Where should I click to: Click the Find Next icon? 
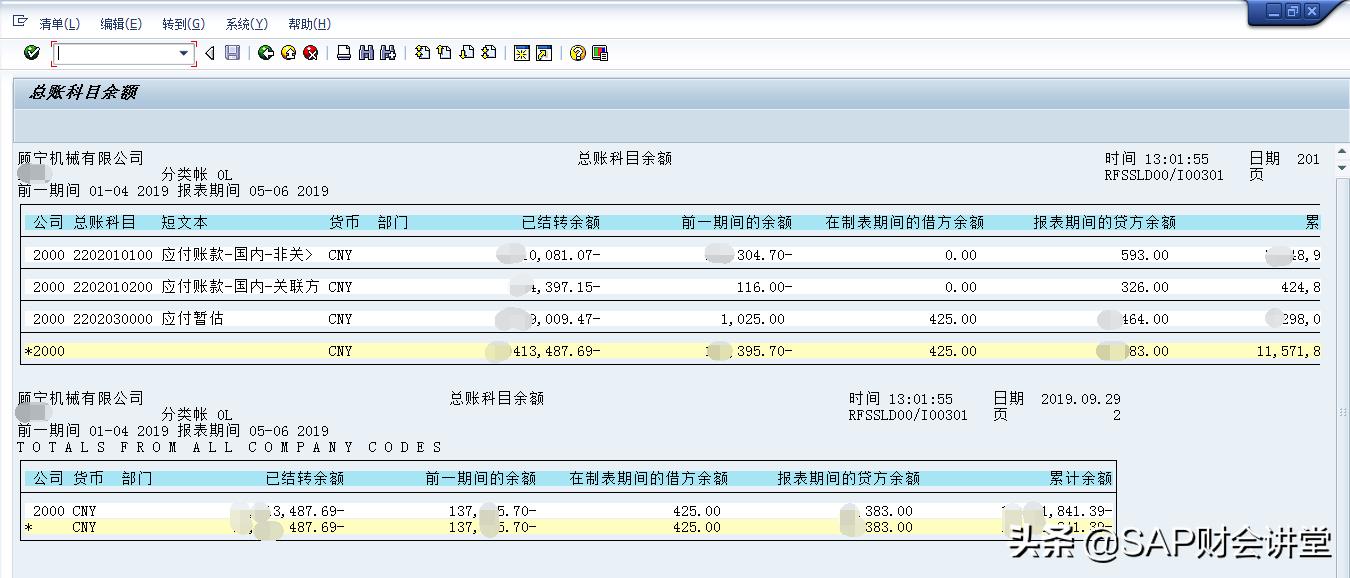coord(388,52)
